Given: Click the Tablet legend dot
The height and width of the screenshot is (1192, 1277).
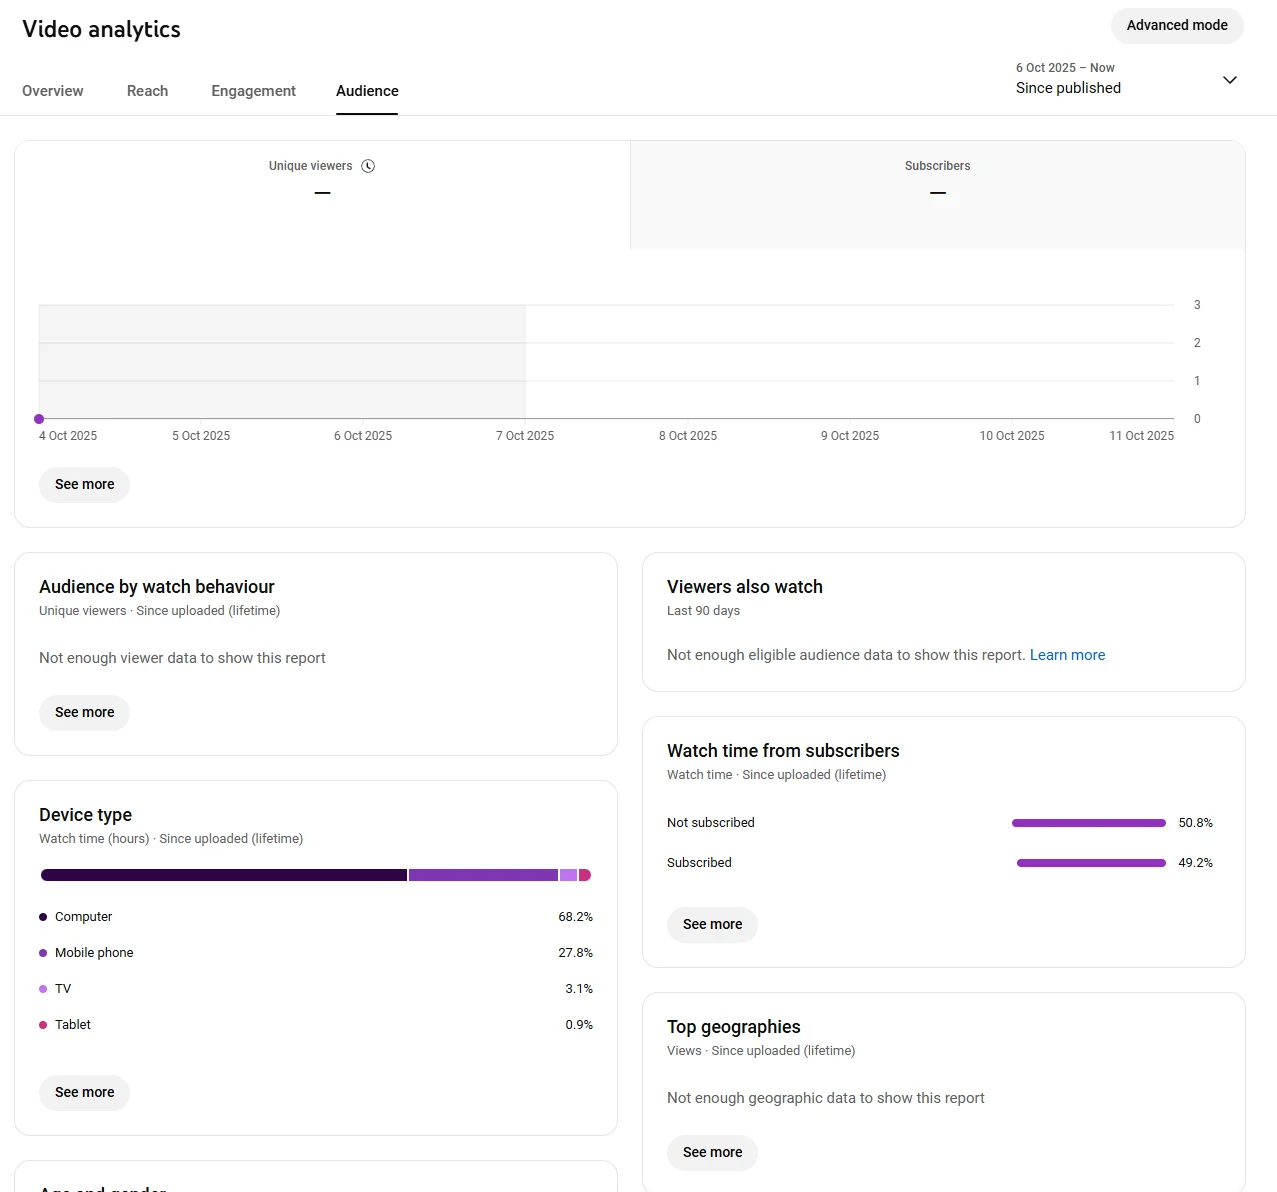Looking at the screenshot, I should (43, 1025).
